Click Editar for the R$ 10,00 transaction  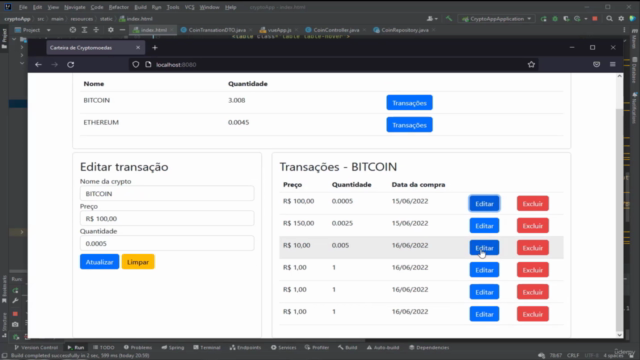[484, 248]
